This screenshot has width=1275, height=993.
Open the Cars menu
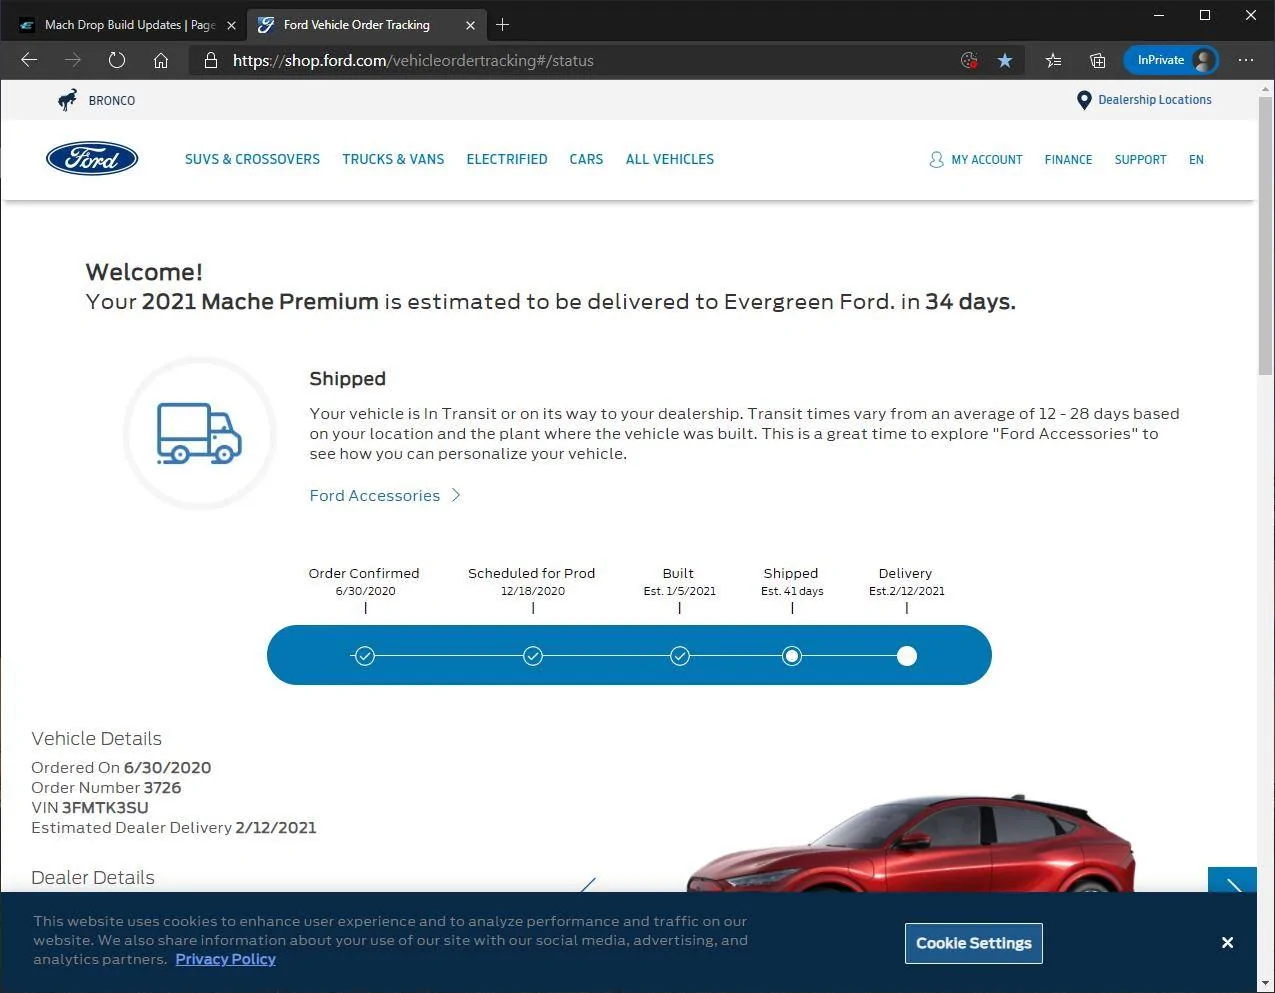(586, 159)
